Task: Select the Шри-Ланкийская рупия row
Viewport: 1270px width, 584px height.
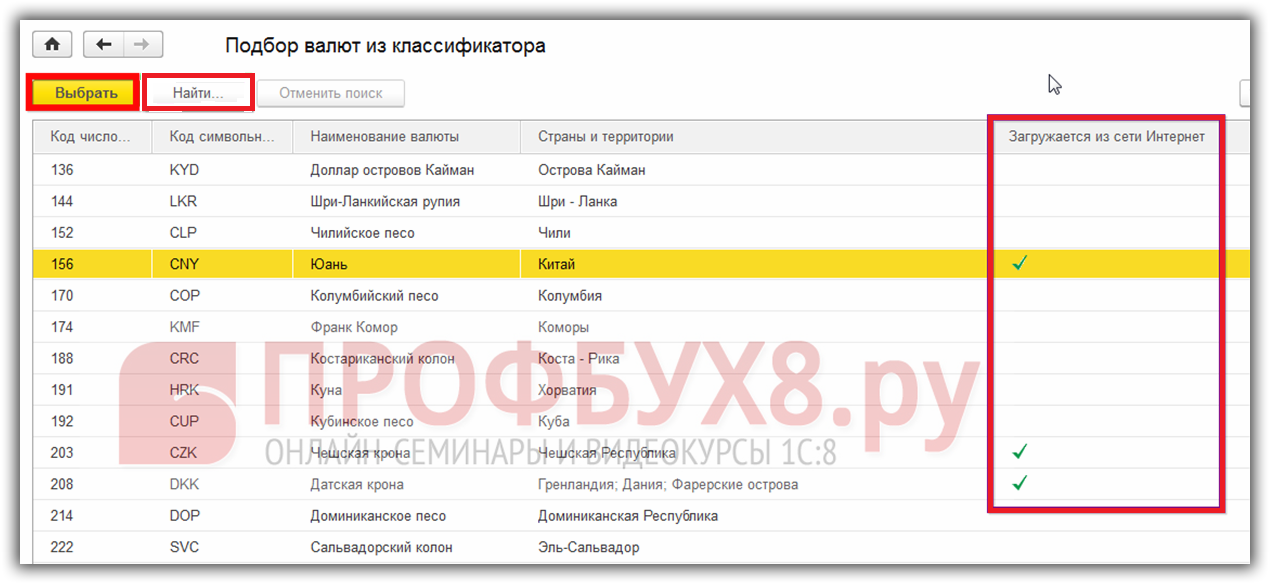Action: [x=385, y=201]
